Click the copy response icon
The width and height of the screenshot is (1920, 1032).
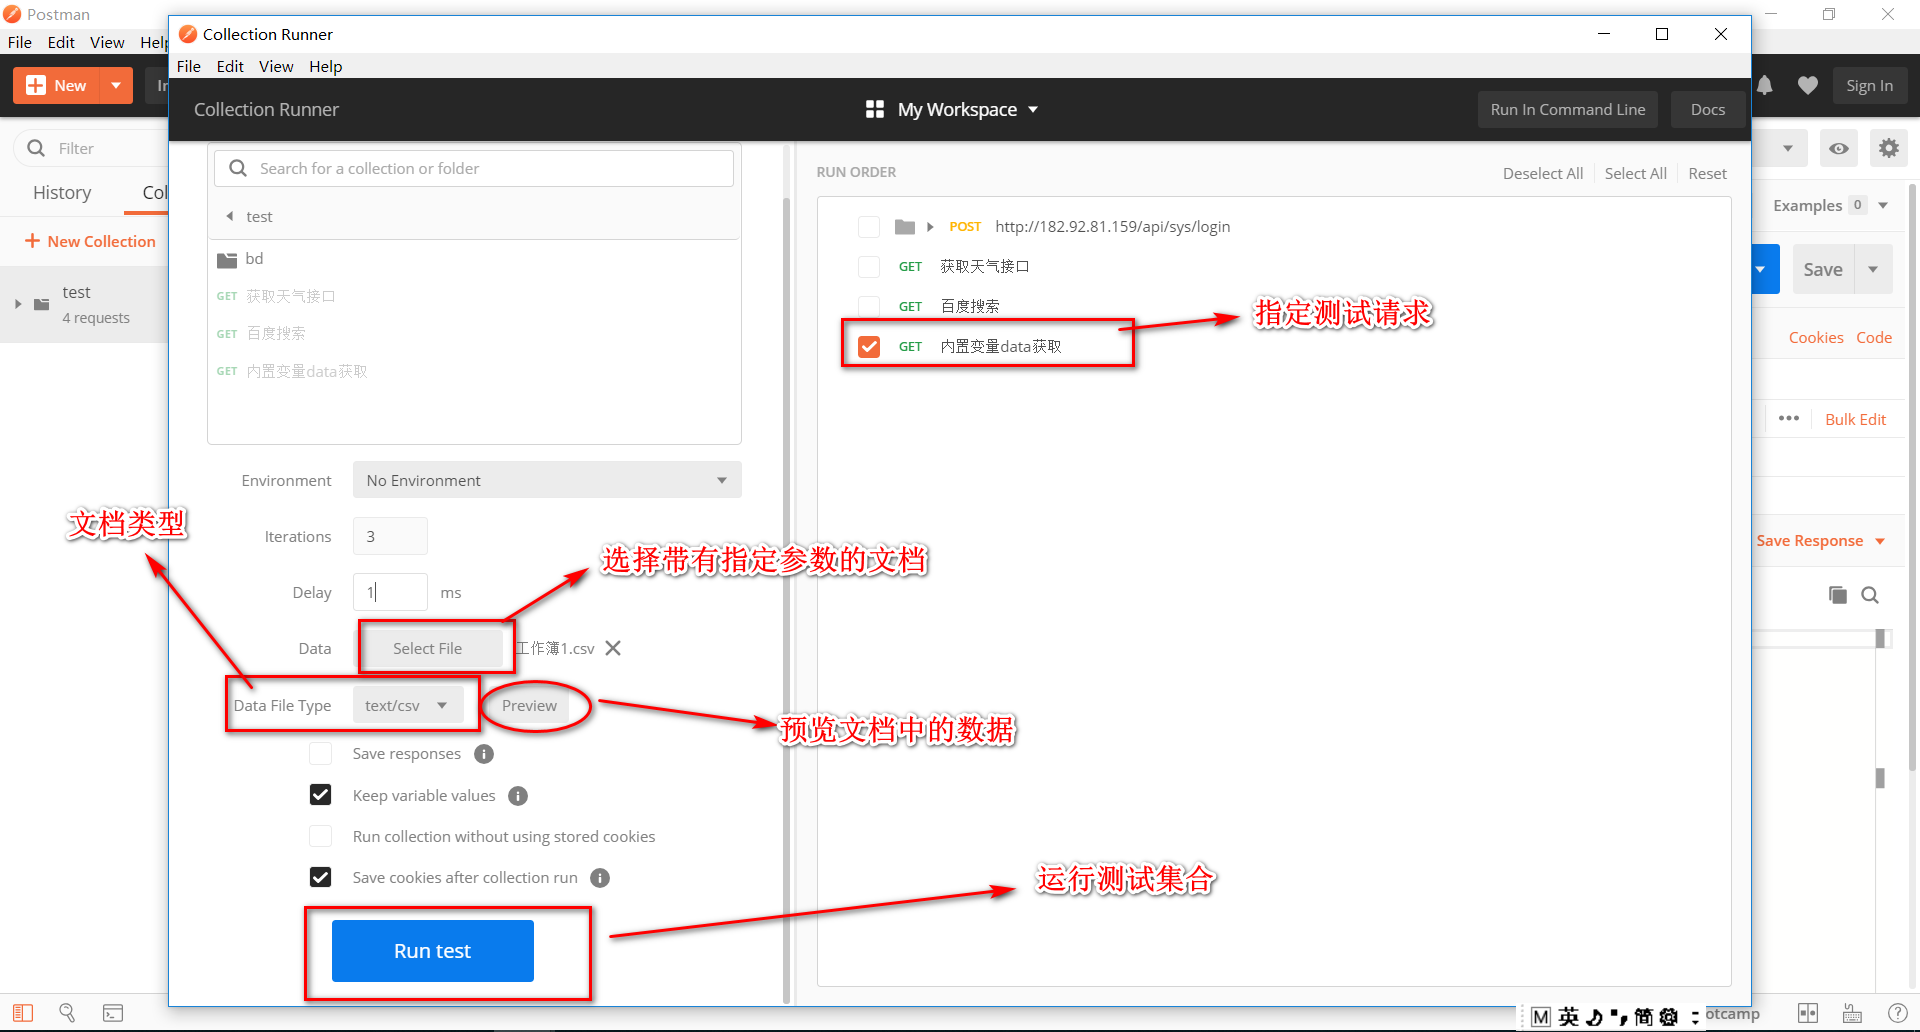click(1838, 595)
